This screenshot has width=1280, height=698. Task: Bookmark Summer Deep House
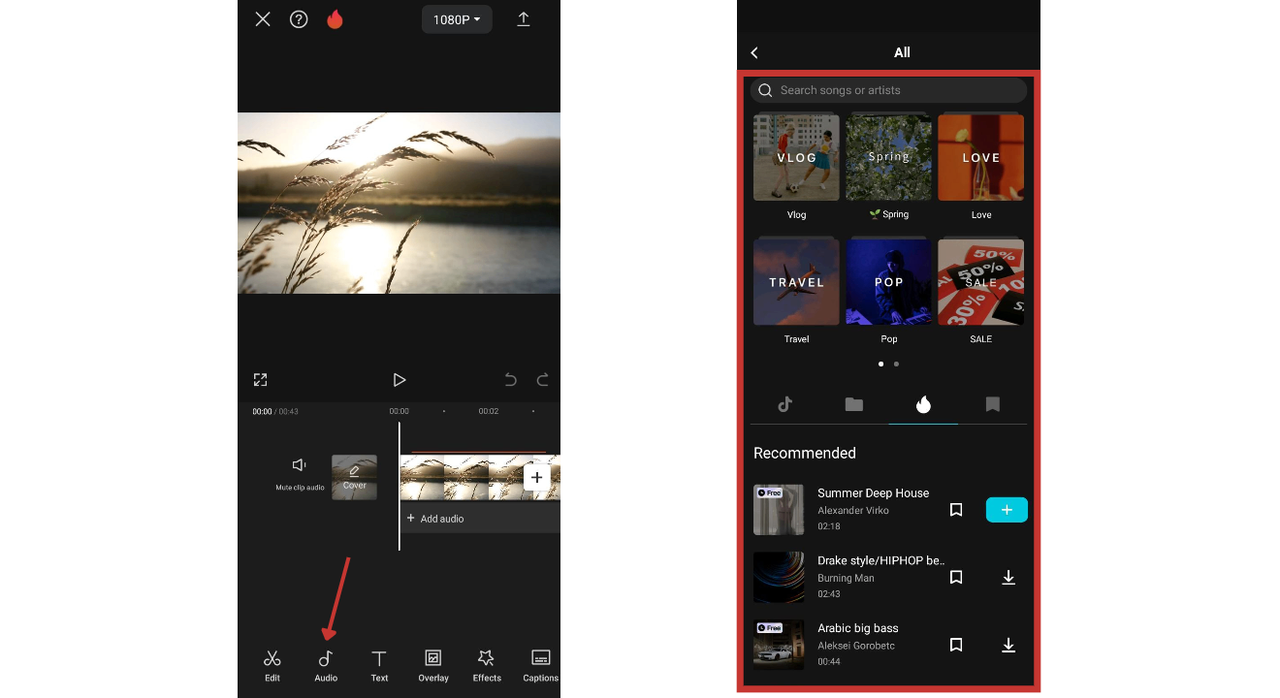coord(956,510)
